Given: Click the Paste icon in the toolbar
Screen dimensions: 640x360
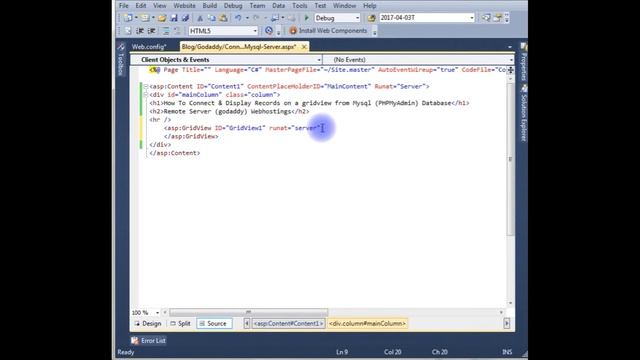Looking at the screenshot, I should (223, 18).
